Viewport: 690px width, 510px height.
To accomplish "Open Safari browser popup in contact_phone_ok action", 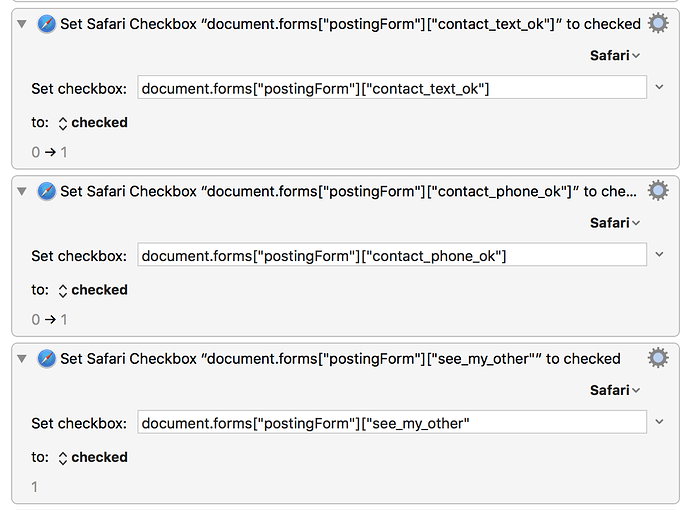I will pos(615,223).
